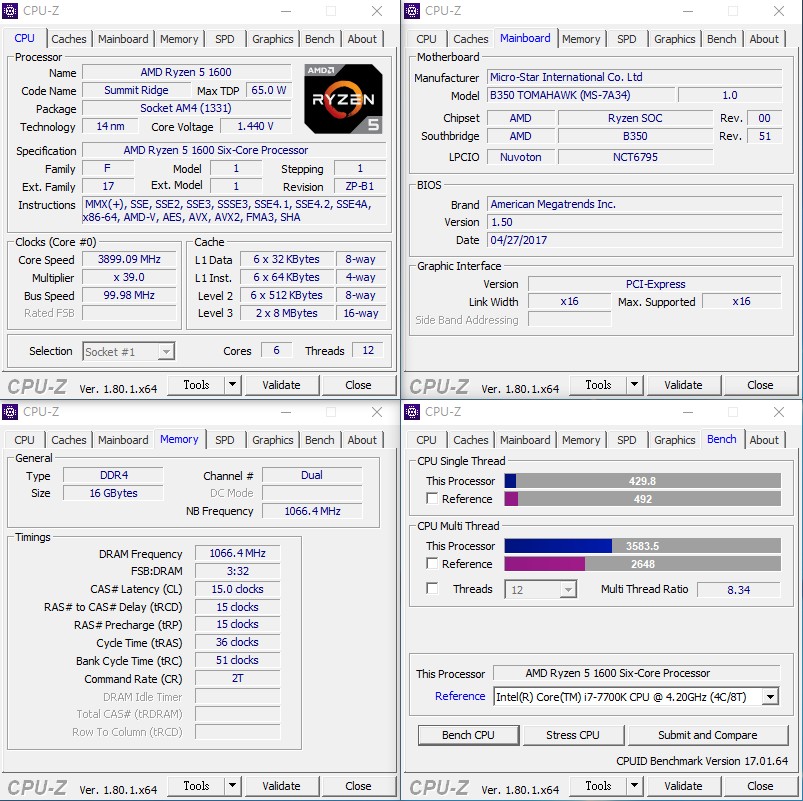Click the CPU-Z title bar icon in the CPU window

(x=11, y=11)
